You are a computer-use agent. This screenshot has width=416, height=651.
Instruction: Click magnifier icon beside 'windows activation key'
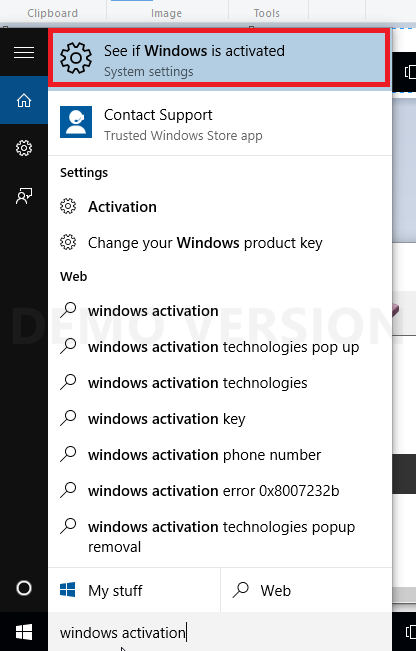(68, 418)
